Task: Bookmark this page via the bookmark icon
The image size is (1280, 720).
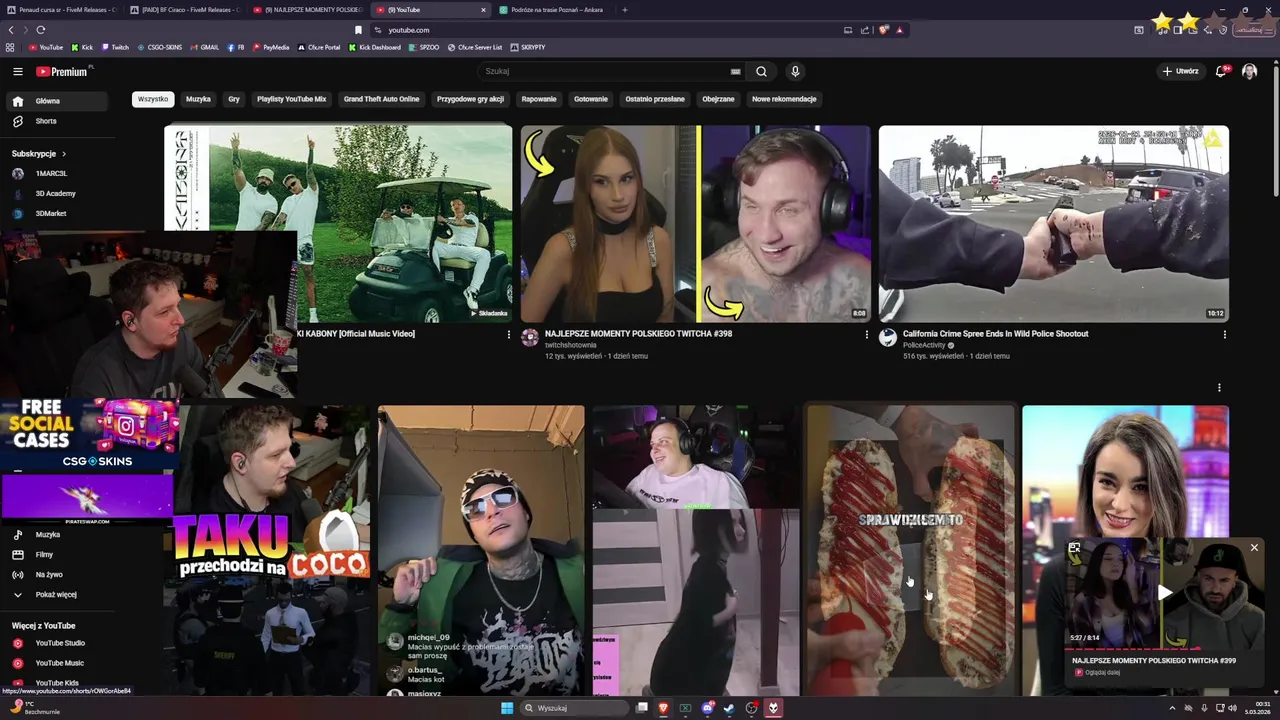Action: (358, 30)
